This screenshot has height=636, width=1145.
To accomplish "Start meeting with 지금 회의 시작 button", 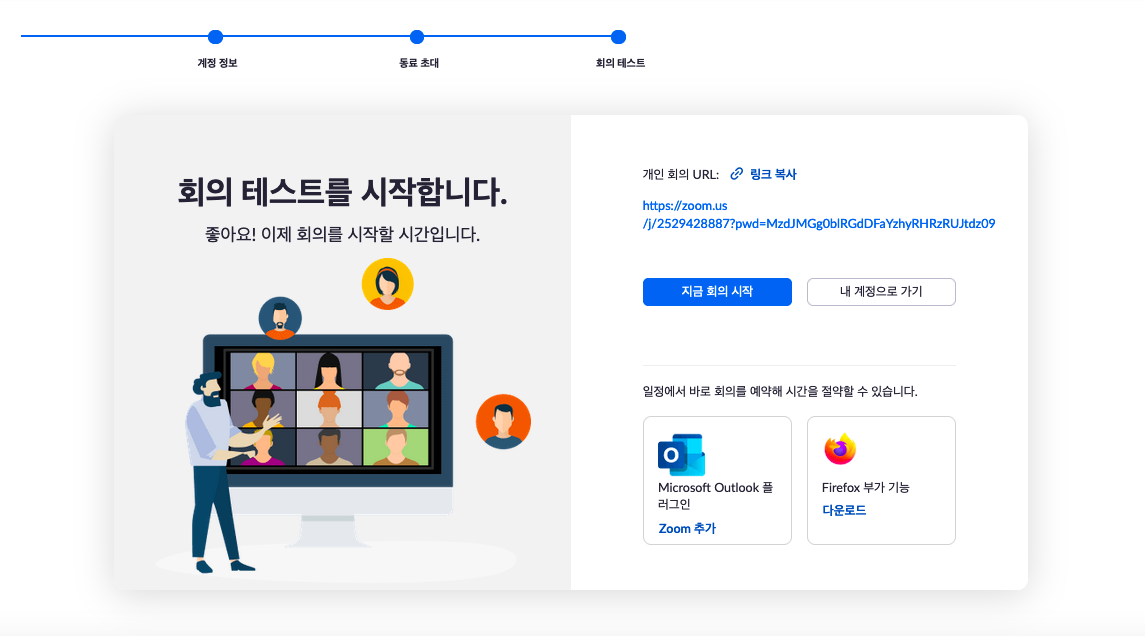I will point(717,291).
